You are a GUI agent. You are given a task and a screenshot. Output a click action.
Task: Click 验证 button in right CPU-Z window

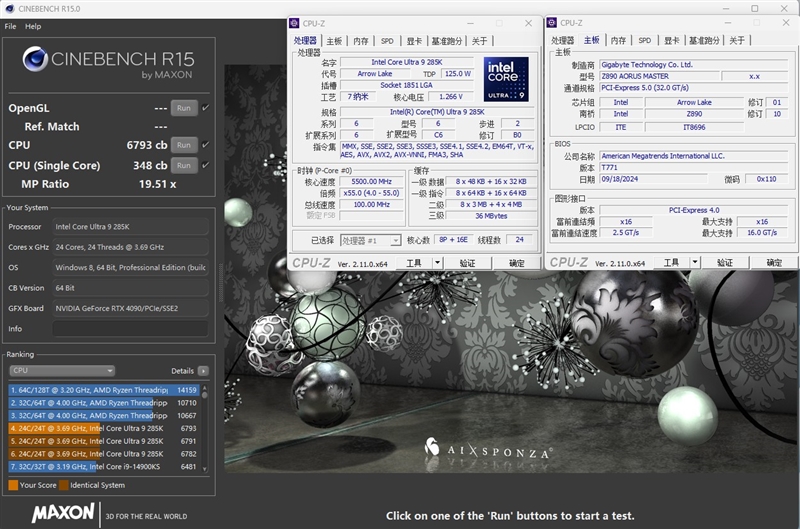(x=724, y=263)
